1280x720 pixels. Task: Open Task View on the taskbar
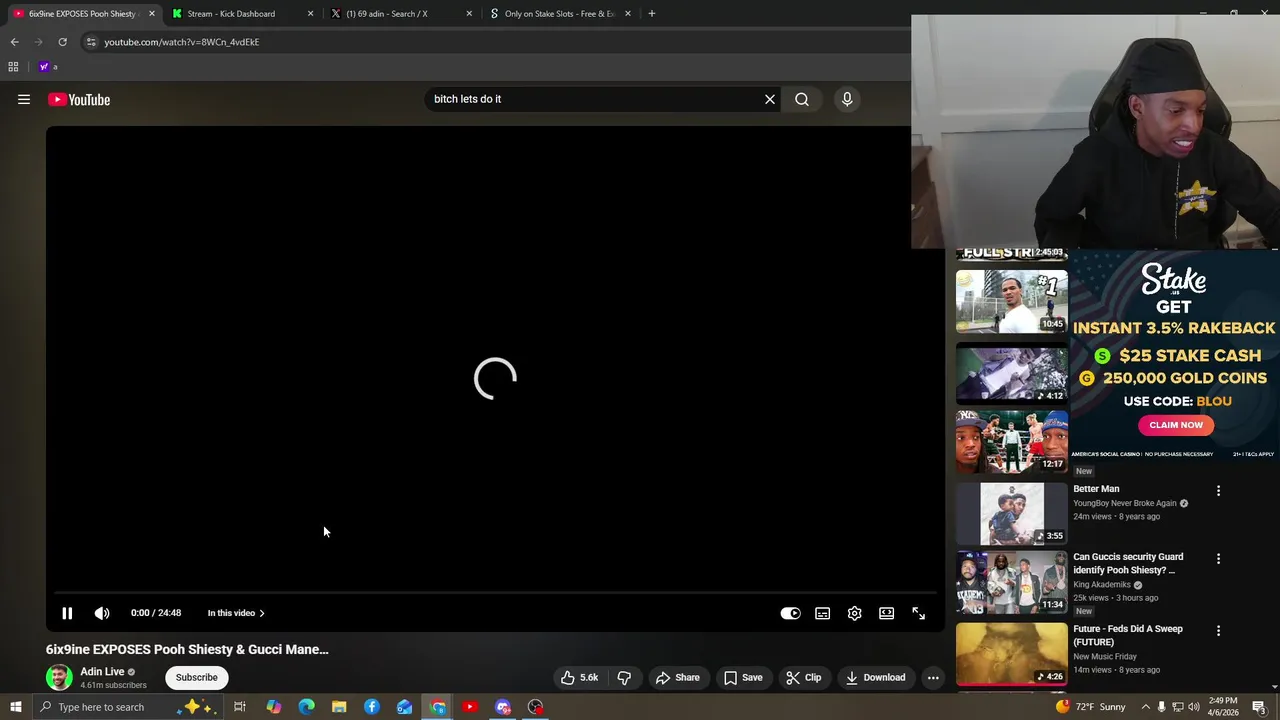(240, 707)
